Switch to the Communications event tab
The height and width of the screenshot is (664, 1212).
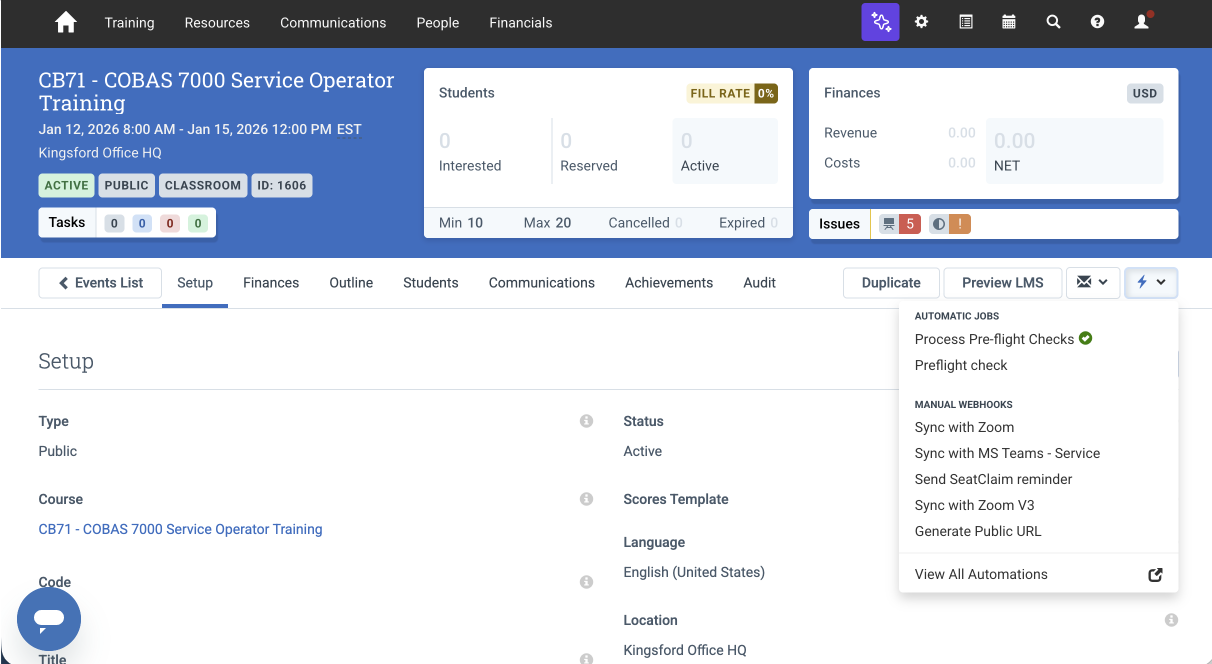(x=542, y=283)
